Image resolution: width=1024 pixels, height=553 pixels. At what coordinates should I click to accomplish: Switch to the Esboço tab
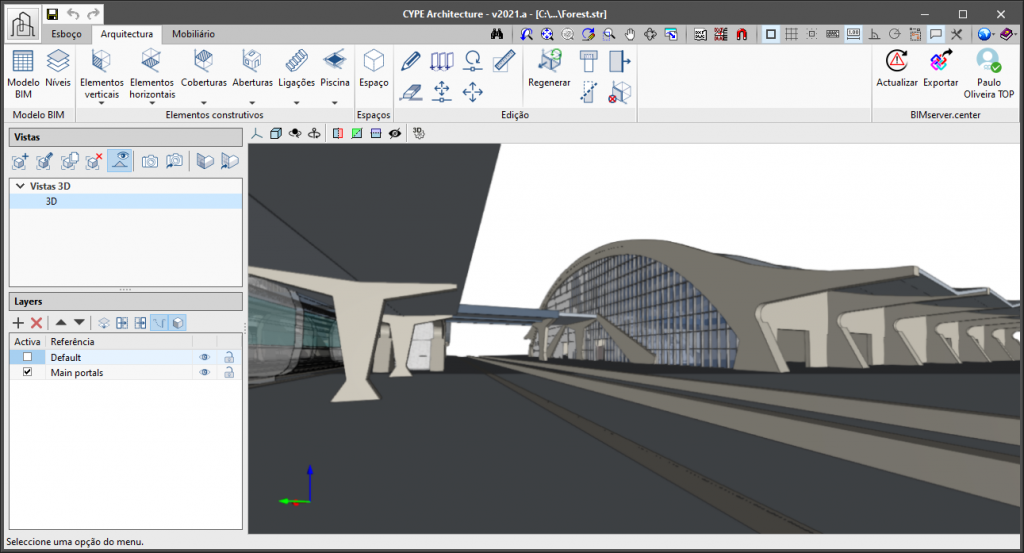67,34
